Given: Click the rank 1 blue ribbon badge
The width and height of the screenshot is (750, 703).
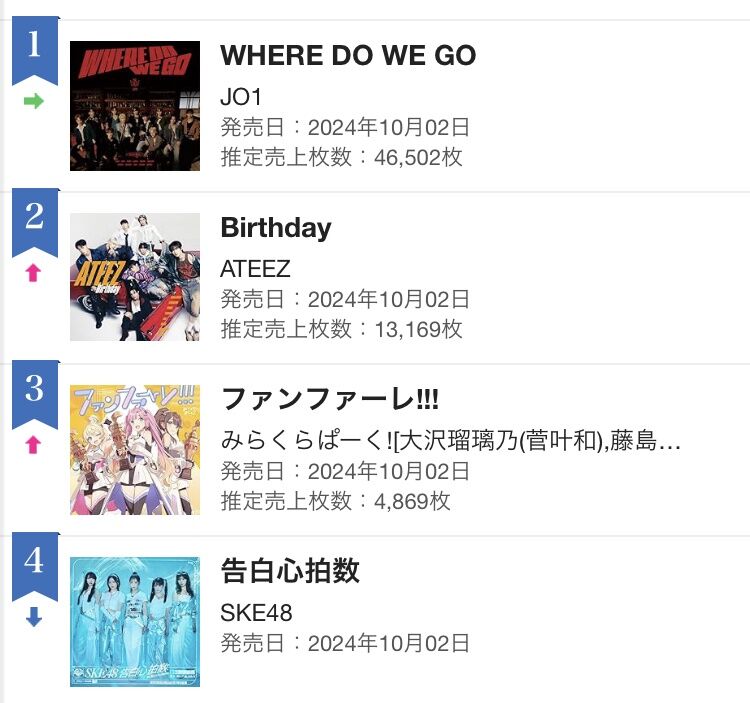Looking at the screenshot, I should coord(35,48).
